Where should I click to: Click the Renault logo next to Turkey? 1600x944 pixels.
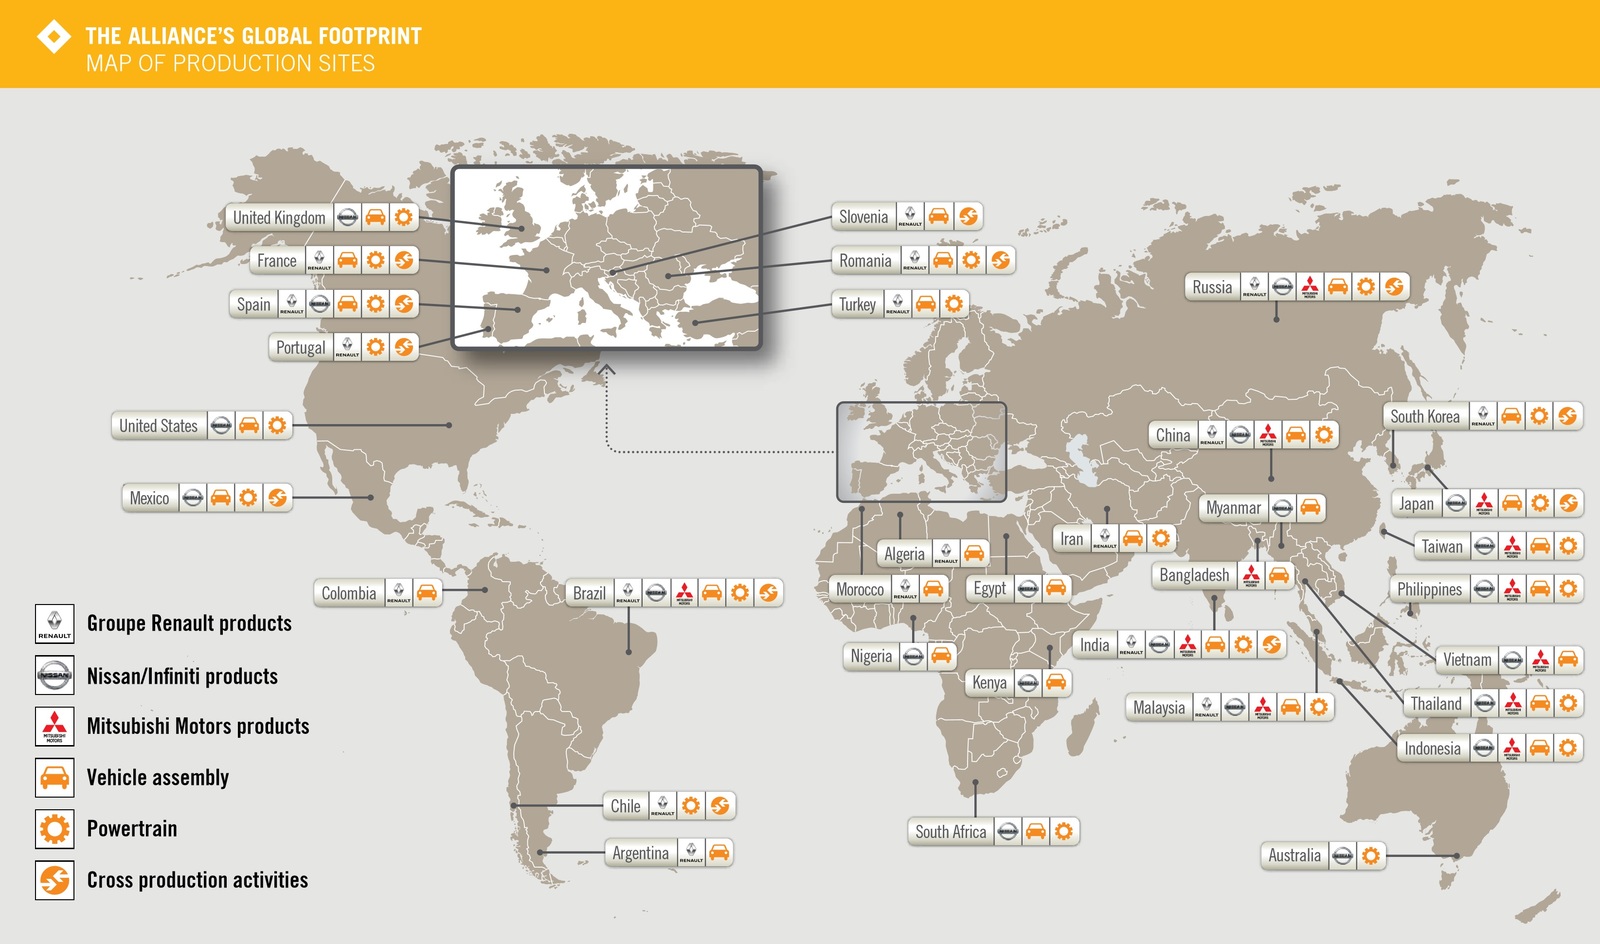[x=898, y=304]
